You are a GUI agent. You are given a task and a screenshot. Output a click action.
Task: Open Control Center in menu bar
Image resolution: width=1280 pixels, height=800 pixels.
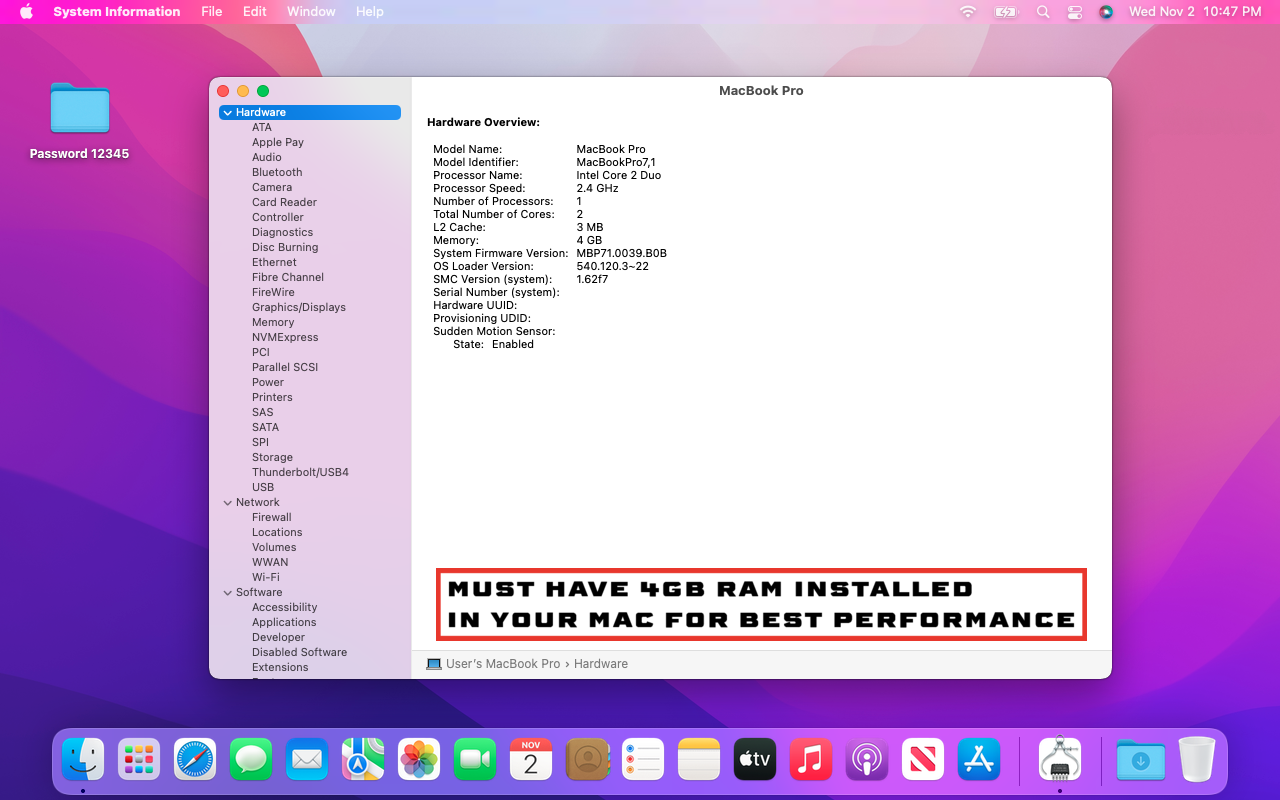(x=1075, y=12)
